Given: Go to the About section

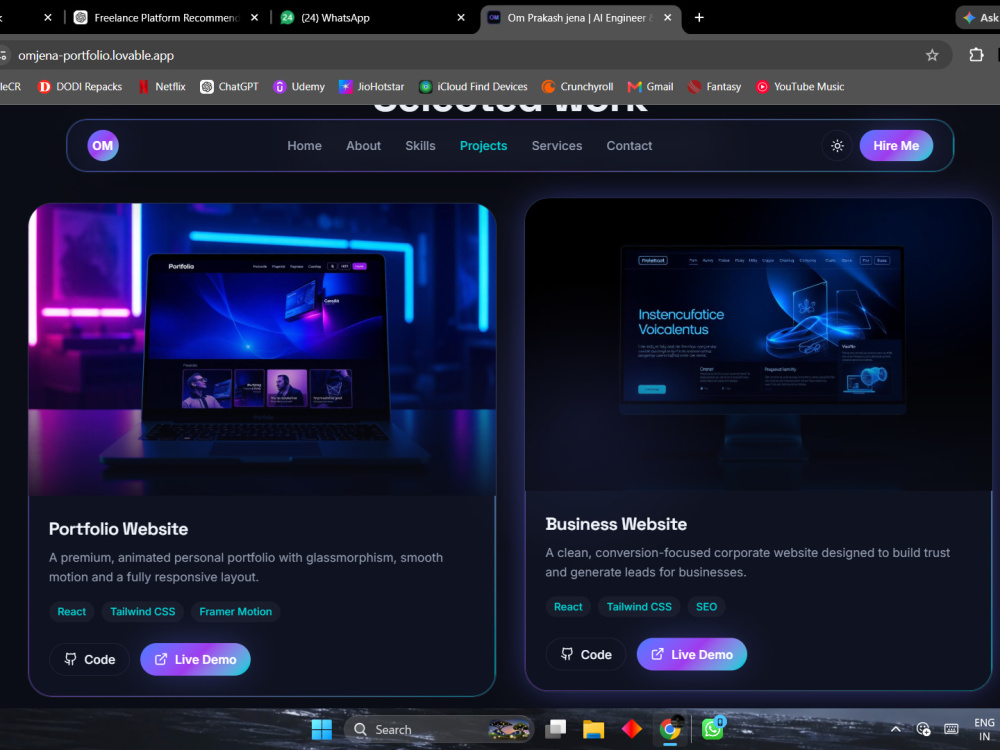Looking at the screenshot, I should click(364, 145).
